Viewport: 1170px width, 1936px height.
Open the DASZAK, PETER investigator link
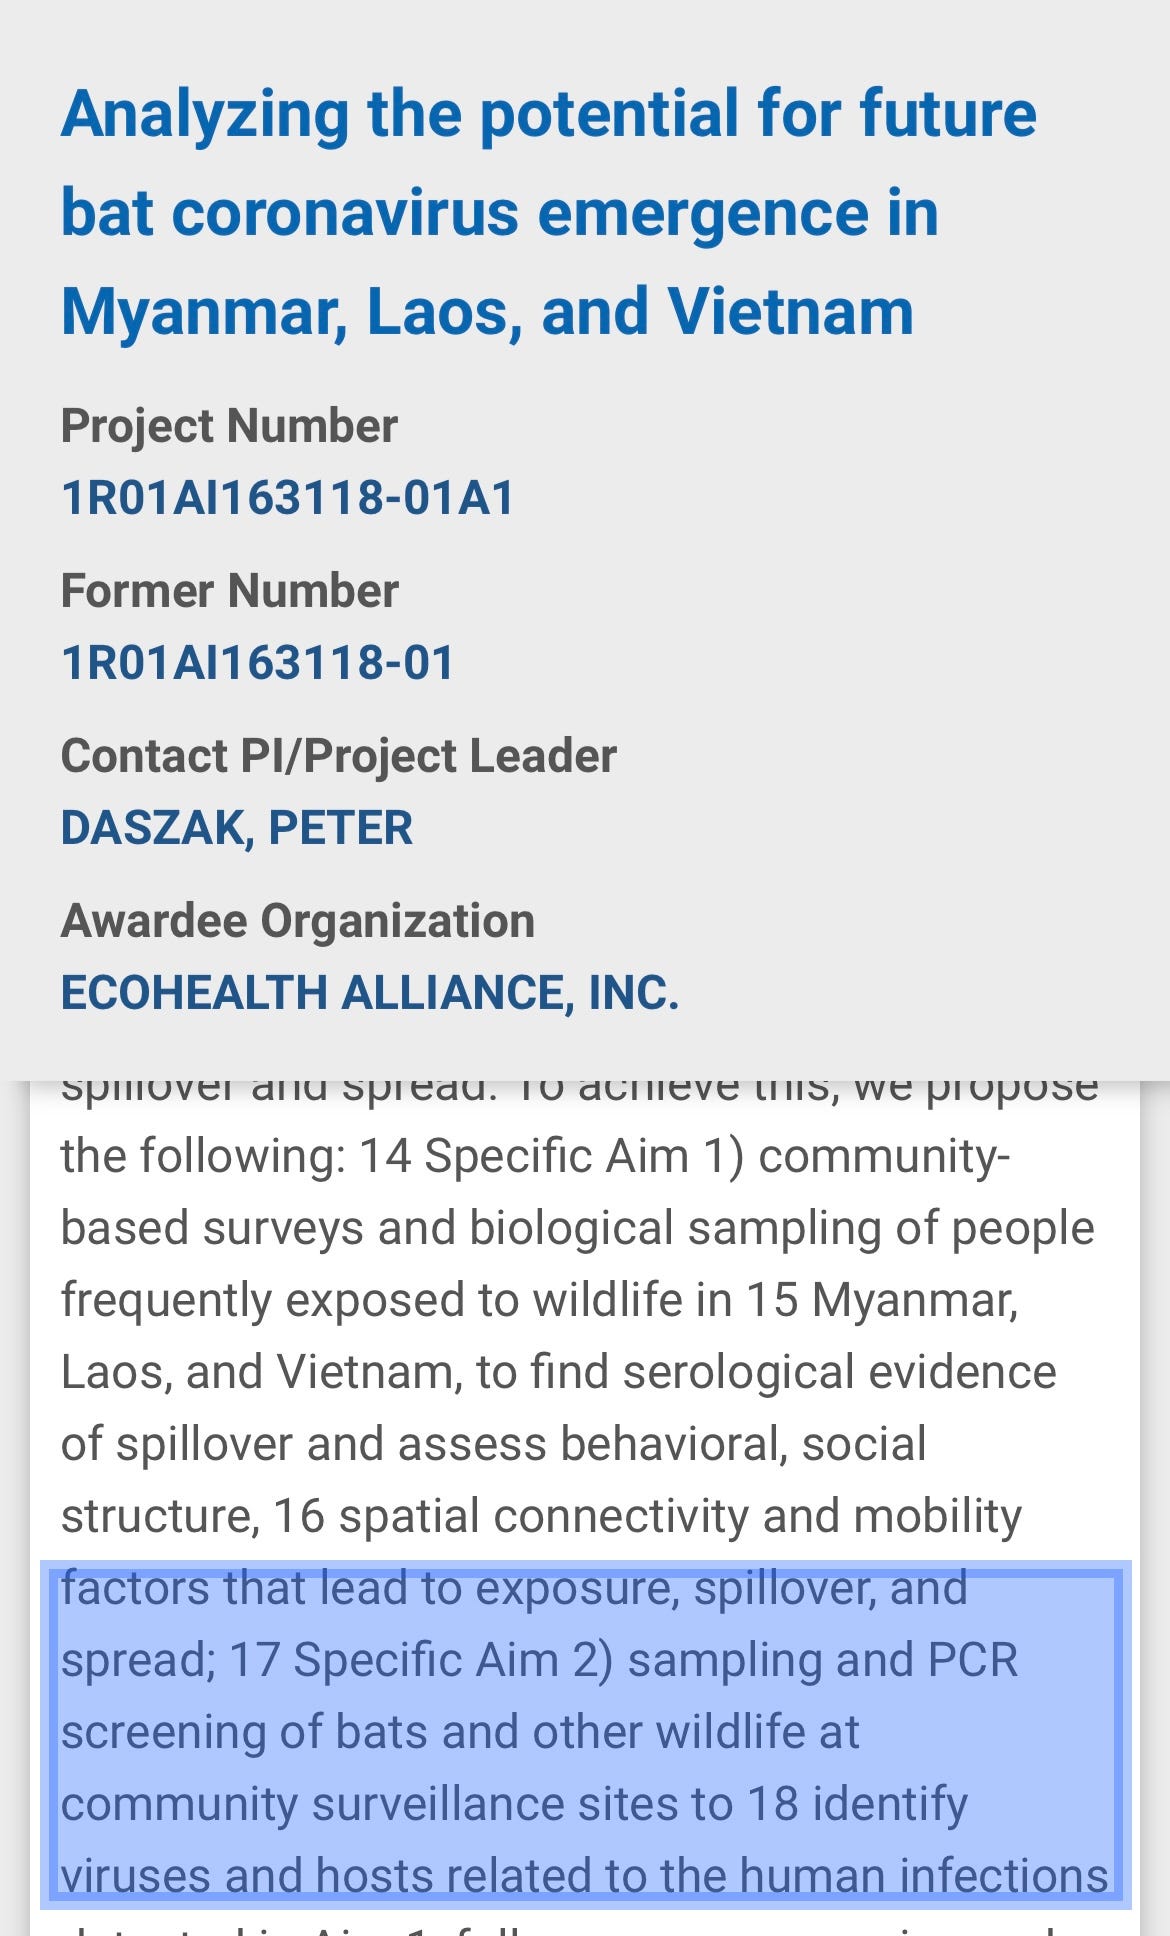coord(237,828)
